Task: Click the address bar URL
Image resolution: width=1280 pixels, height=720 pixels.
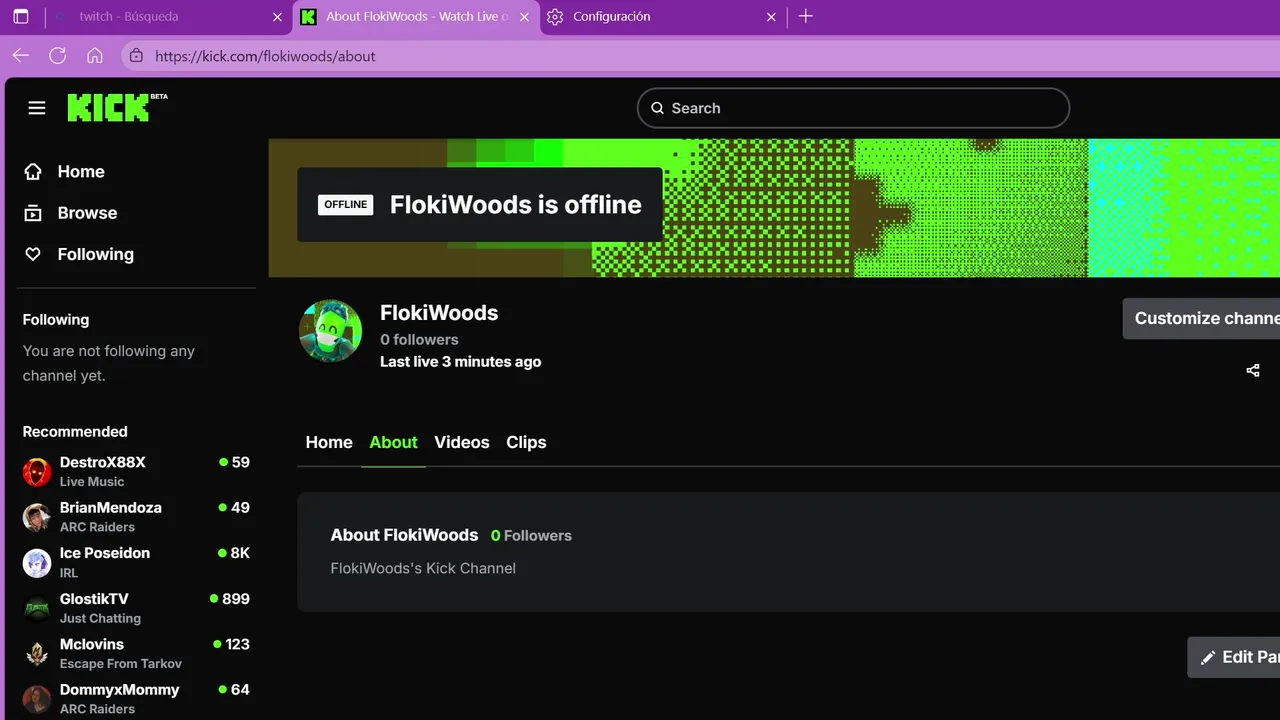Action: click(x=265, y=56)
